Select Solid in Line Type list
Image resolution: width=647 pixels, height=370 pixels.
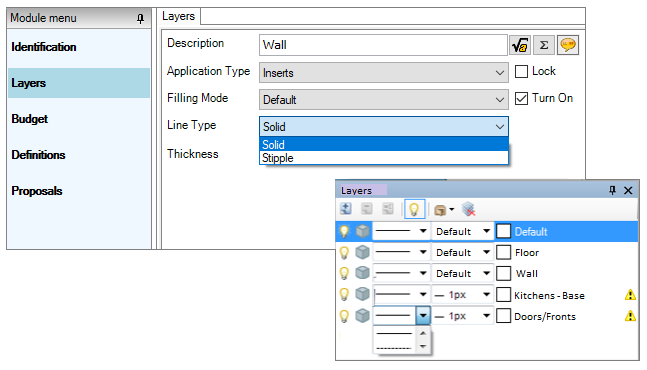[384, 145]
